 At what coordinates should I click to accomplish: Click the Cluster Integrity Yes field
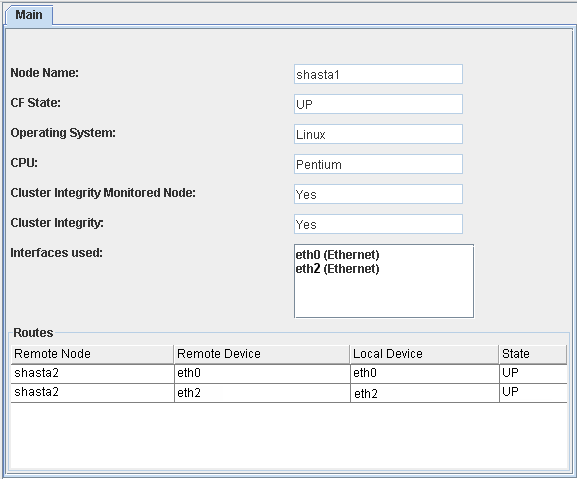coord(378,224)
